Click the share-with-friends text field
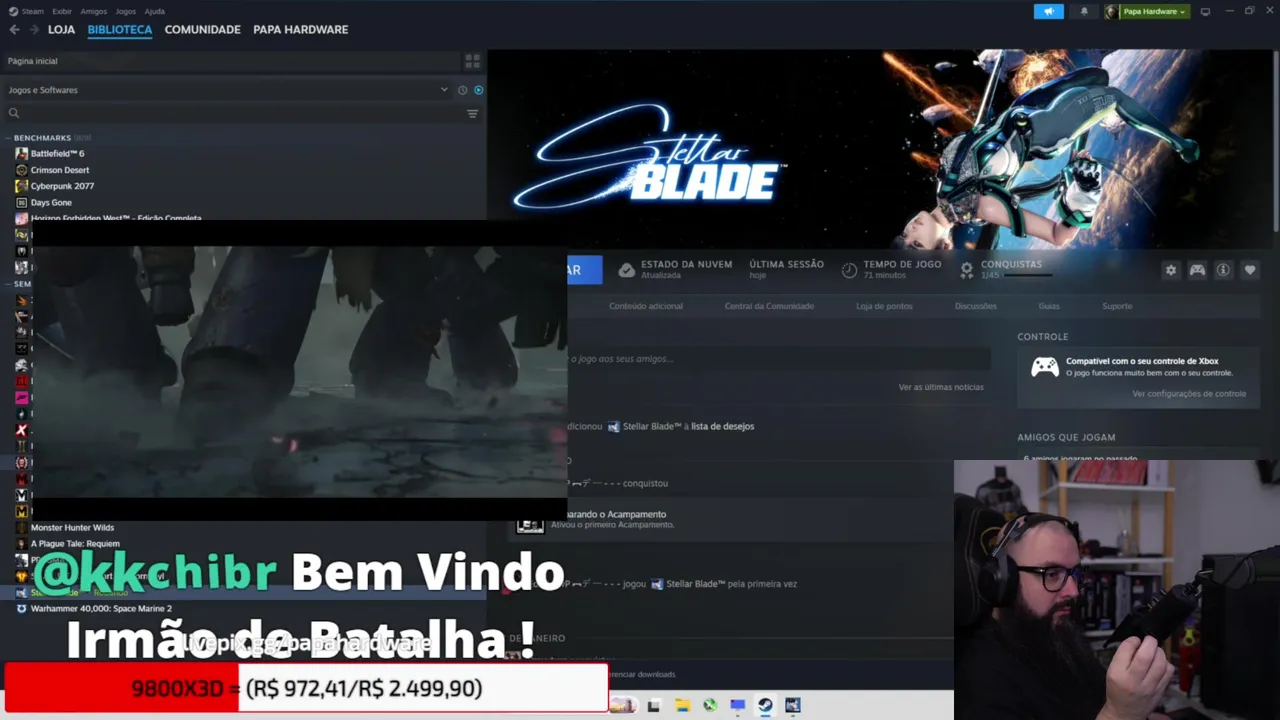The width and height of the screenshot is (1280, 720). click(x=779, y=359)
